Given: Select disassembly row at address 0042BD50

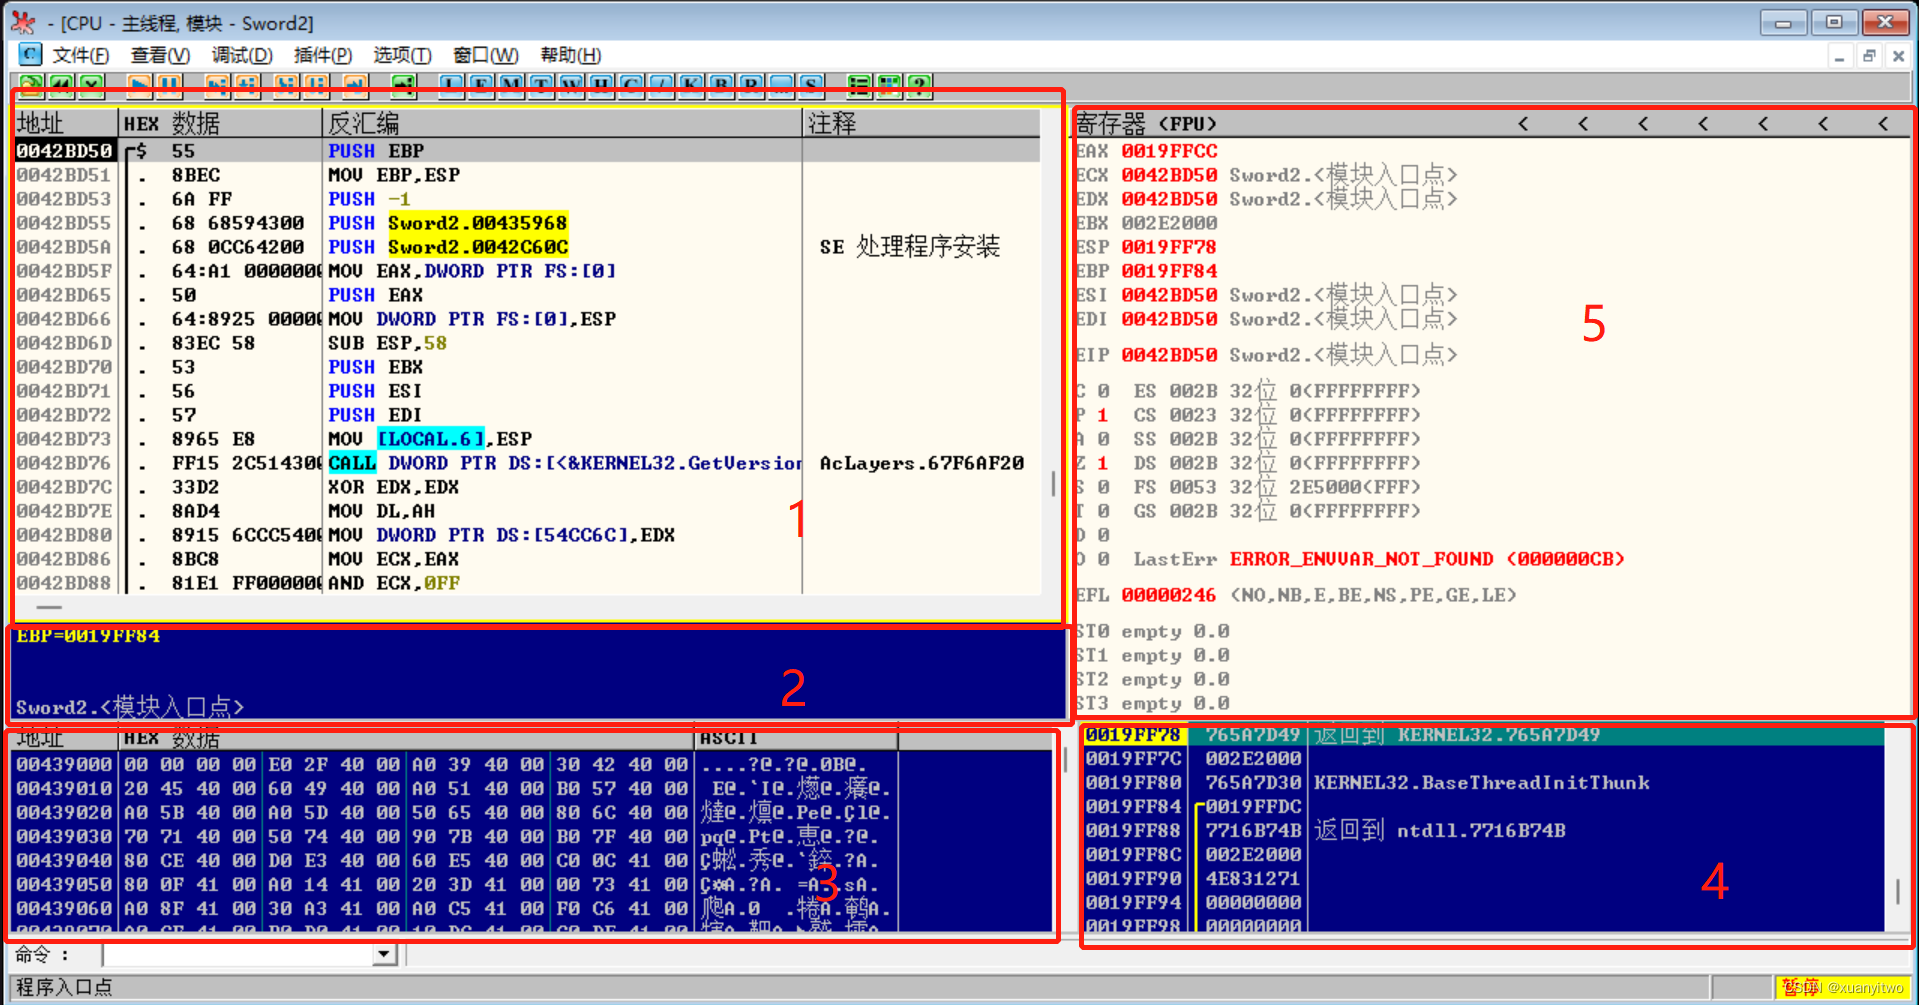Looking at the screenshot, I should coord(527,151).
